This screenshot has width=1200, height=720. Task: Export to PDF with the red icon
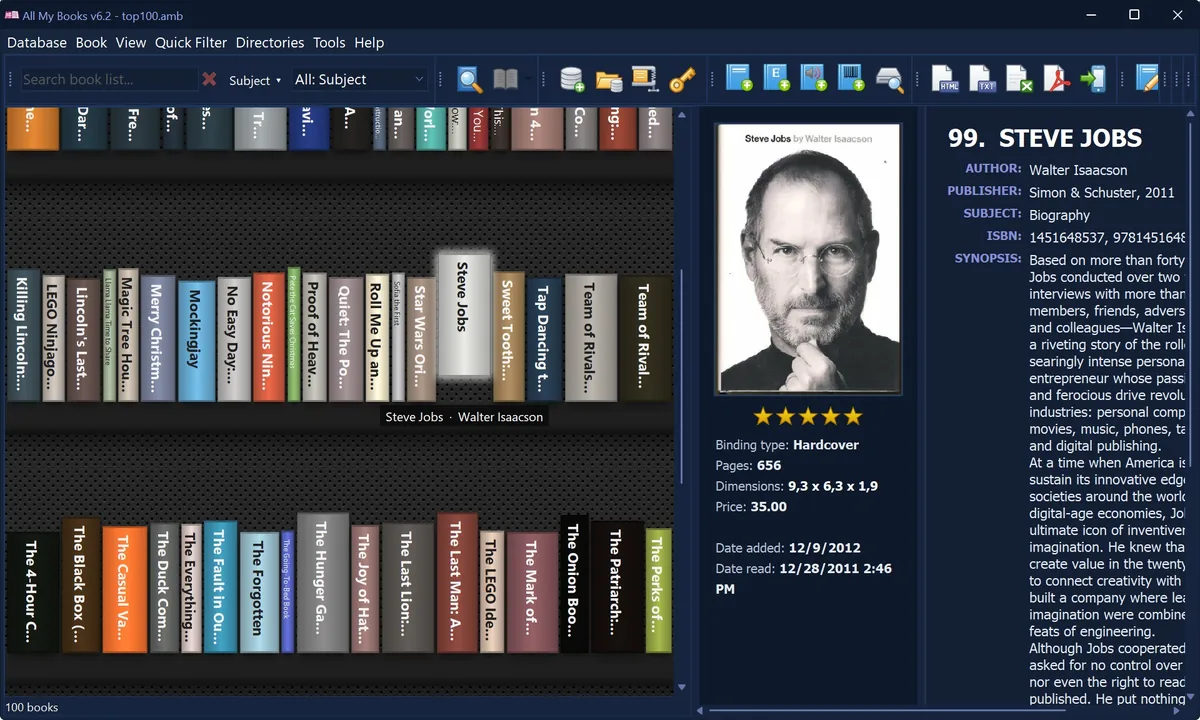point(1057,79)
